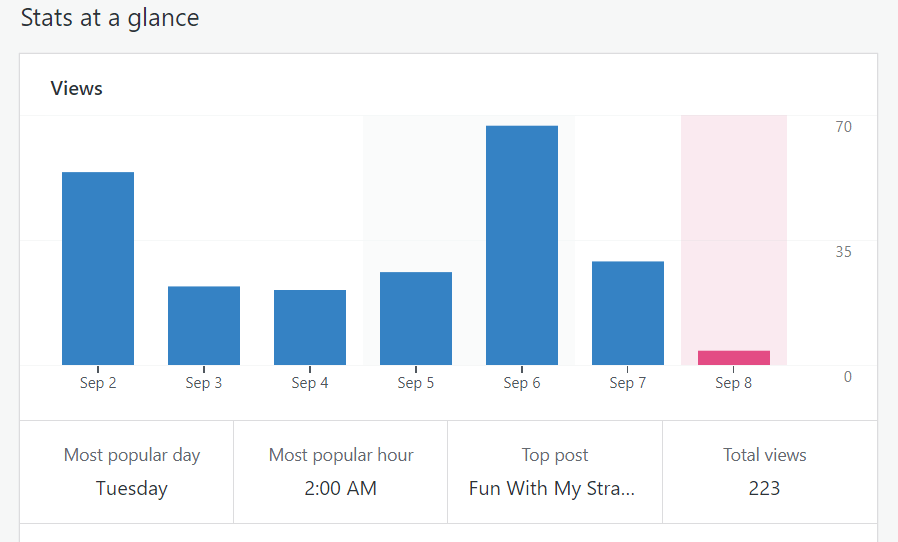Click the Most popular hour 2:00 AM card
The width and height of the screenshot is (898, 542).
(x=341, y=472)
